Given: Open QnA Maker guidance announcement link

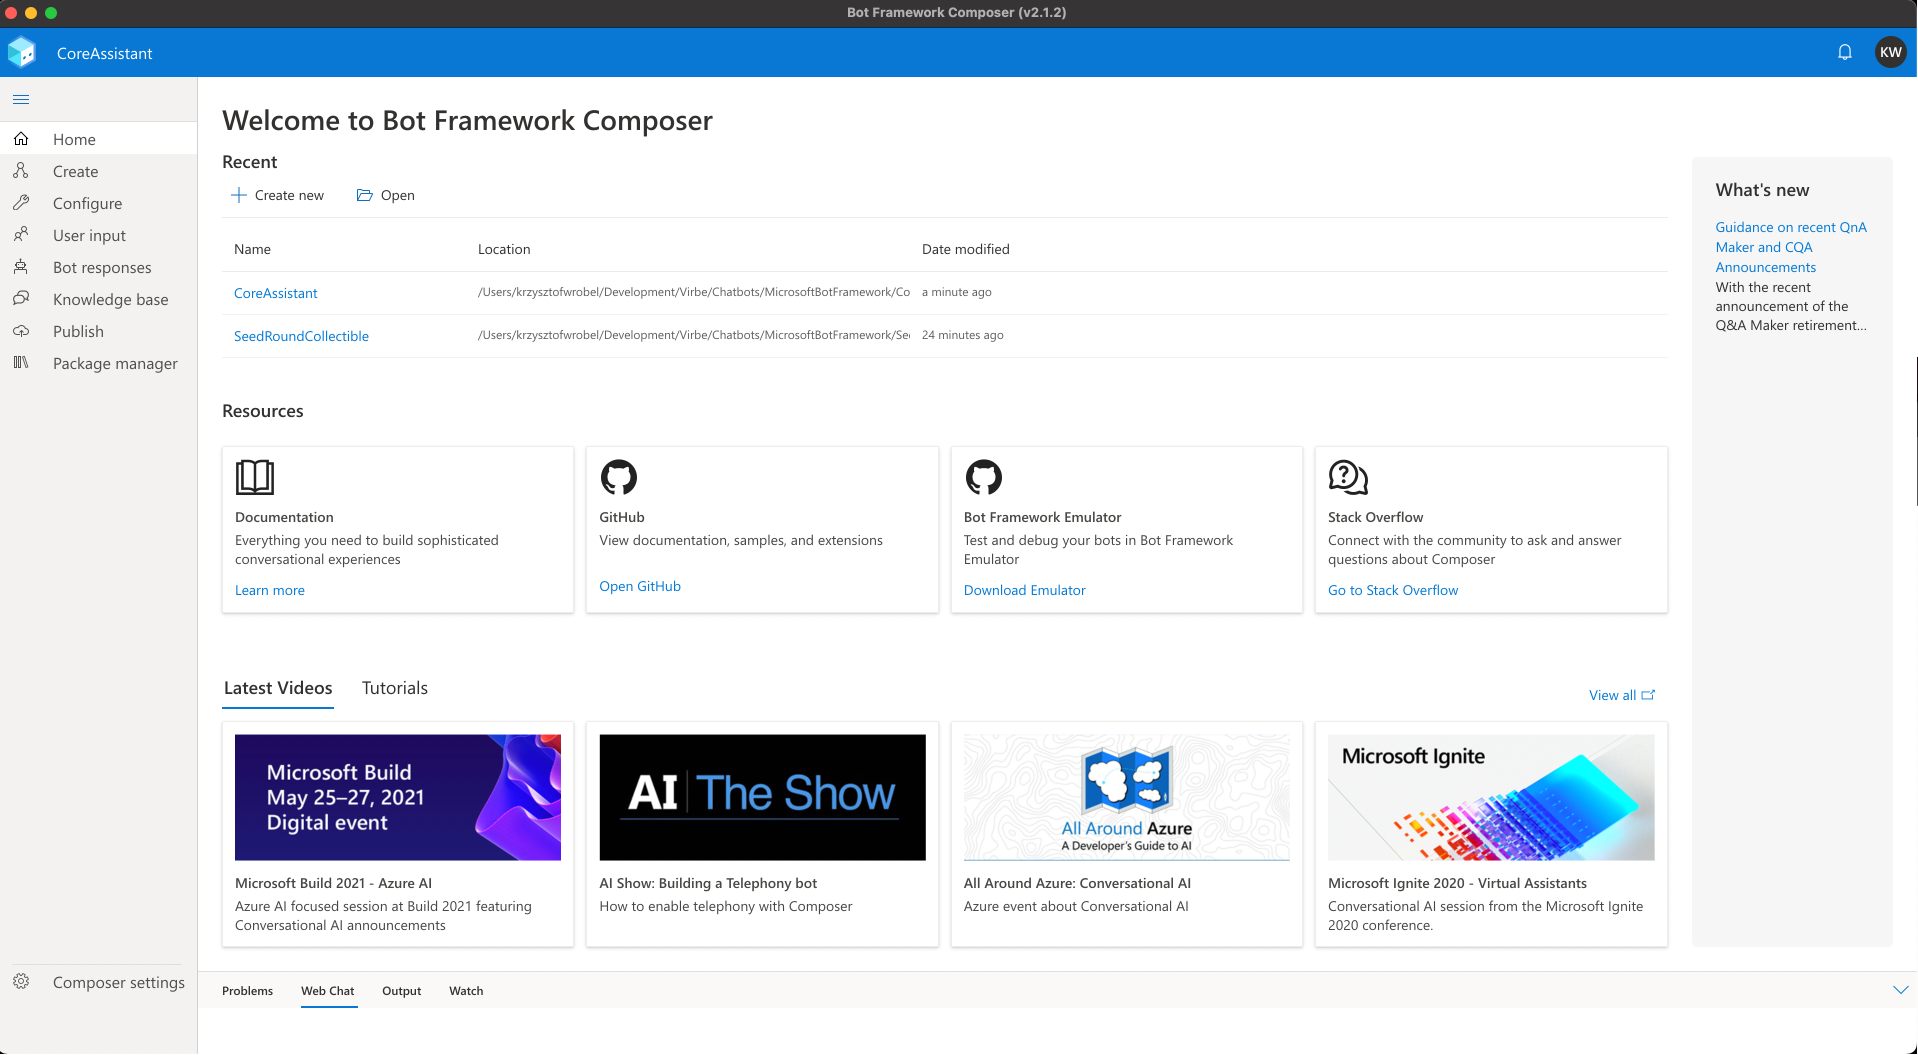Looking at the screenshot, I should (x=1791, y=247).
